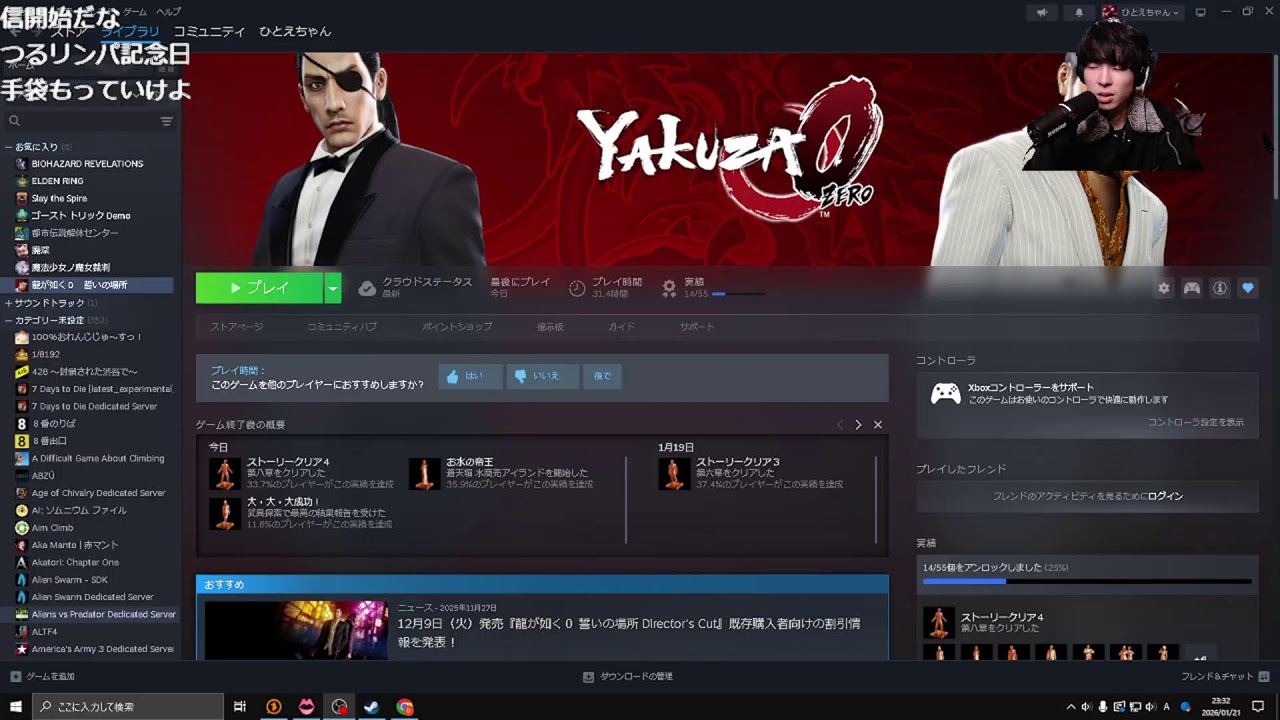Click the Xbox controller icon

[946, 393]
